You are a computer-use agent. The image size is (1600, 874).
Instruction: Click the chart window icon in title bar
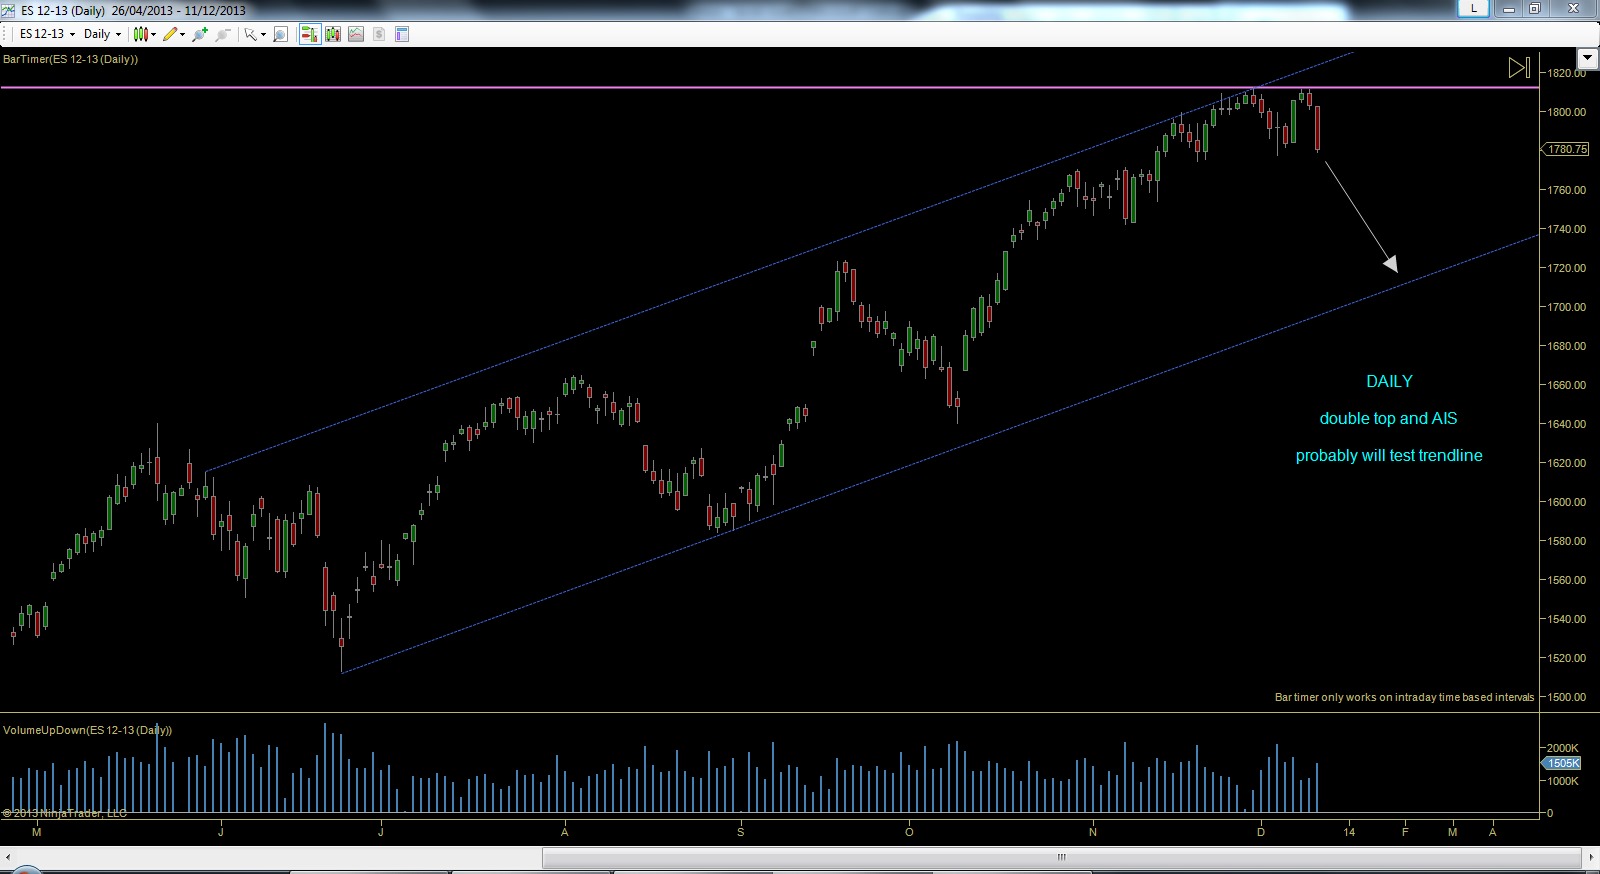coord(10,10)
